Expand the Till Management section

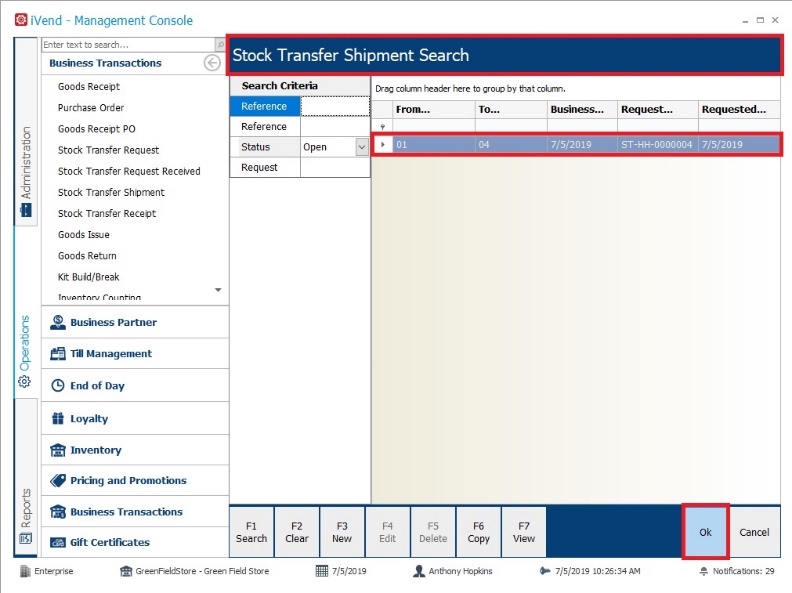[x=135, y=354]
